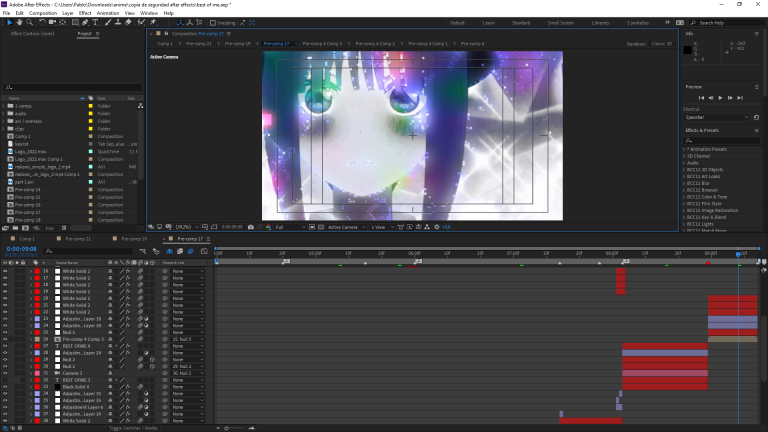This screenshot has width=768, height=432.
Task: Expand layer 26 Pre-comp 4 Comp 3 properties
Action: (31, 339)
